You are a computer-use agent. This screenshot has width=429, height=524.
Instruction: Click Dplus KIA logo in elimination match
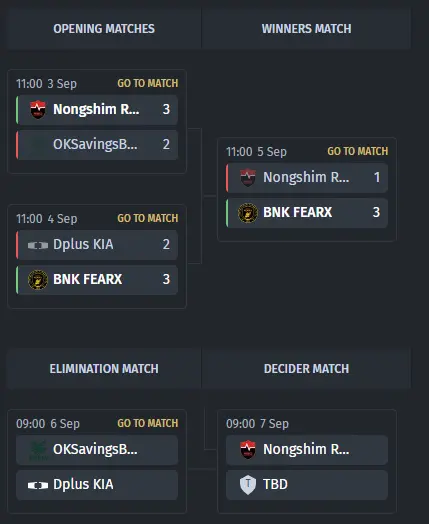[38, 485]
